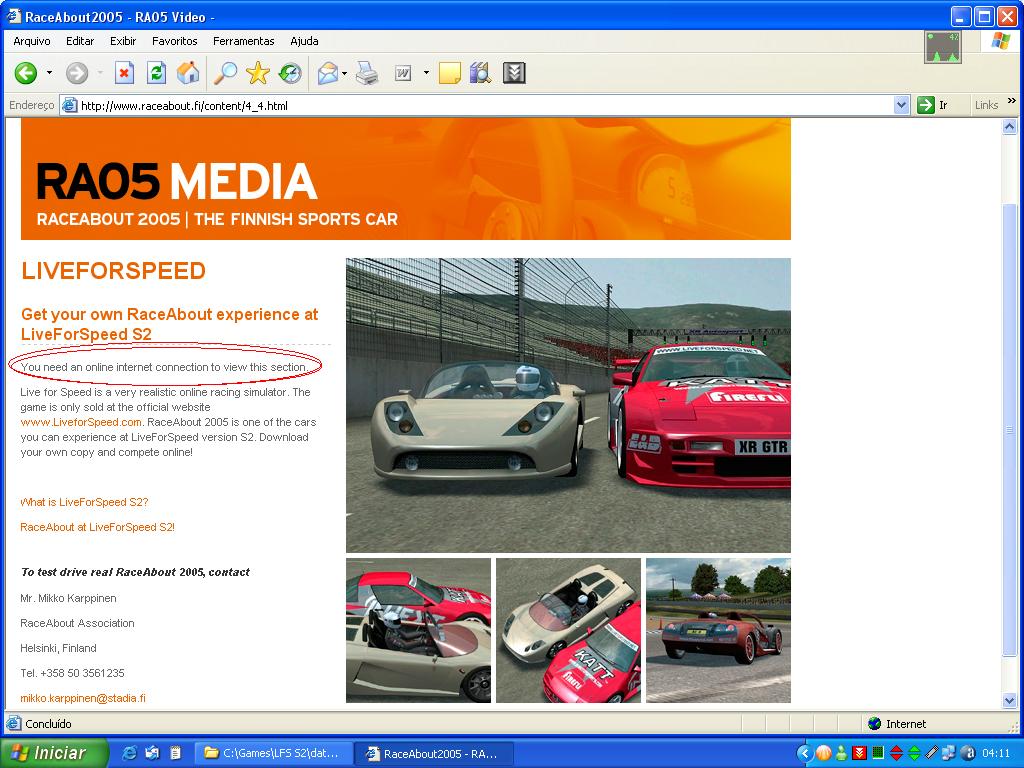This screenshot has height=768, width=1024.
Task: Expand the Edit with Word dropdown arrow
Action: (x=426, y=72)
